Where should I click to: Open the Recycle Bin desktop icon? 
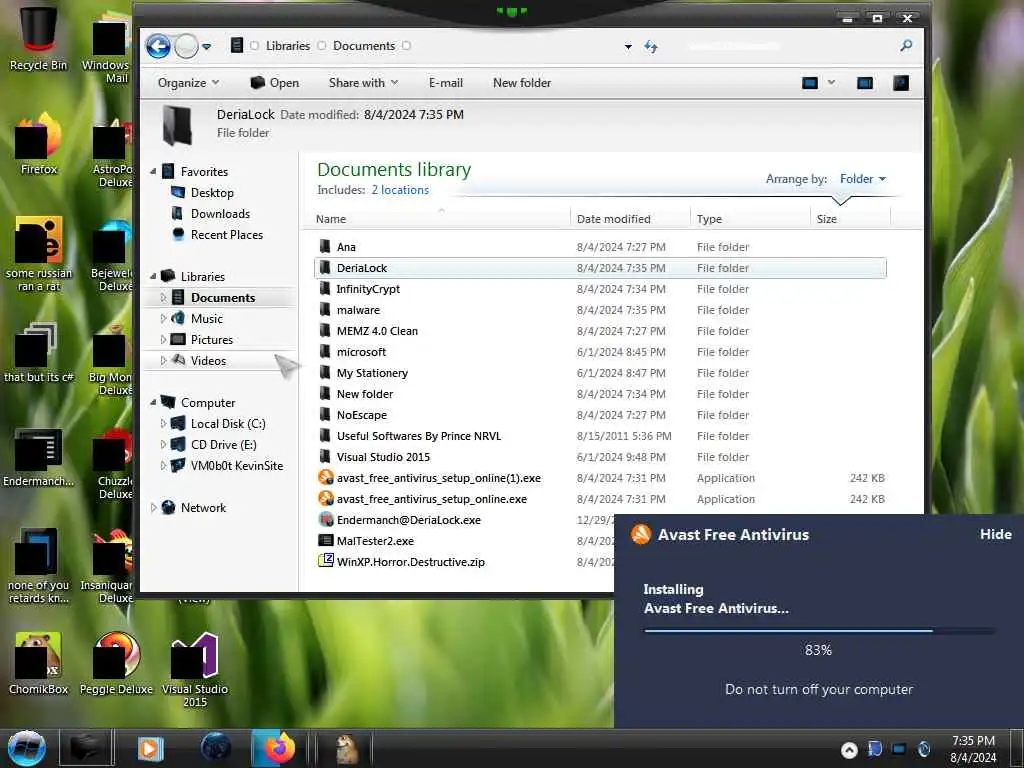click(x=38, y=38)
